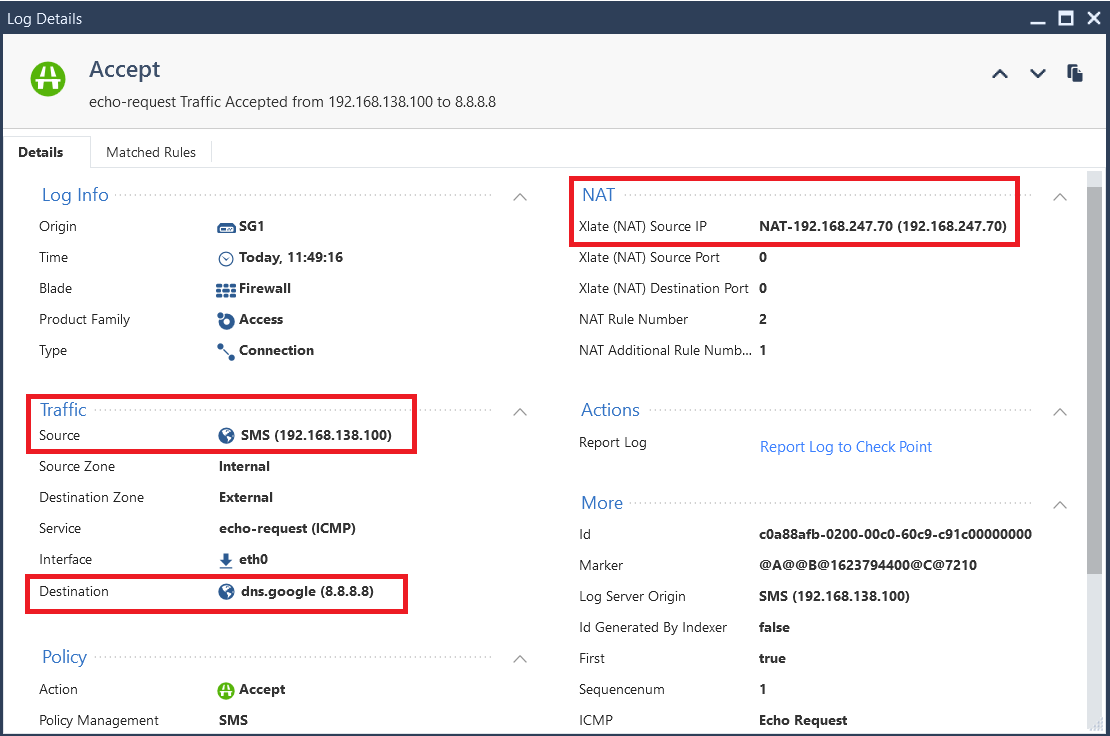
Task: Open the Matched Rules tab
Action: coord(151,152)
